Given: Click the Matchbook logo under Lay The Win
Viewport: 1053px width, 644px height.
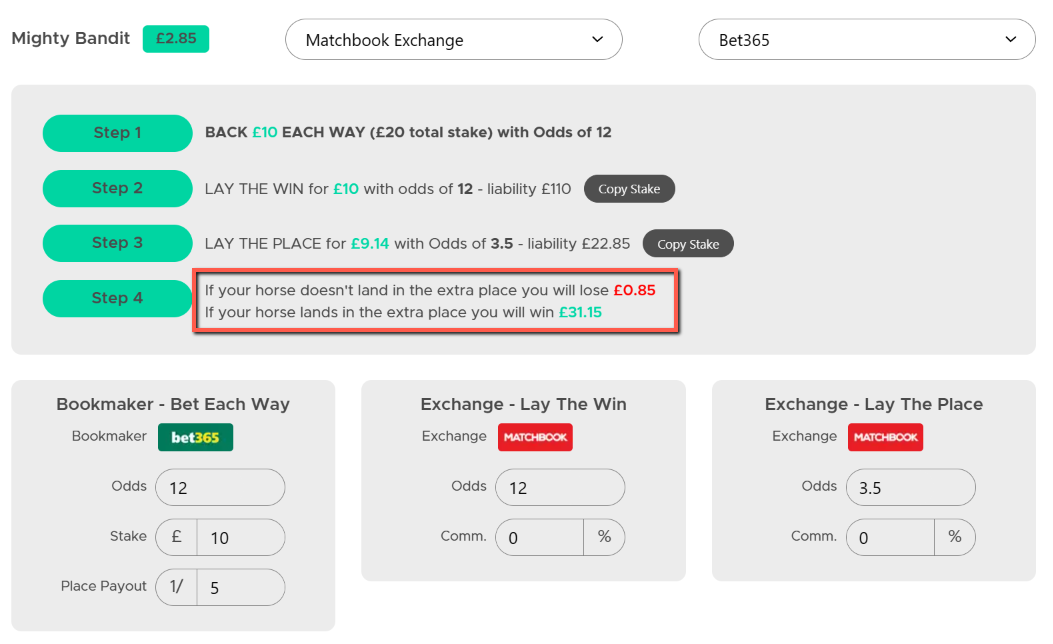Looking at the screenshot, I should click(x=535, y=437).
